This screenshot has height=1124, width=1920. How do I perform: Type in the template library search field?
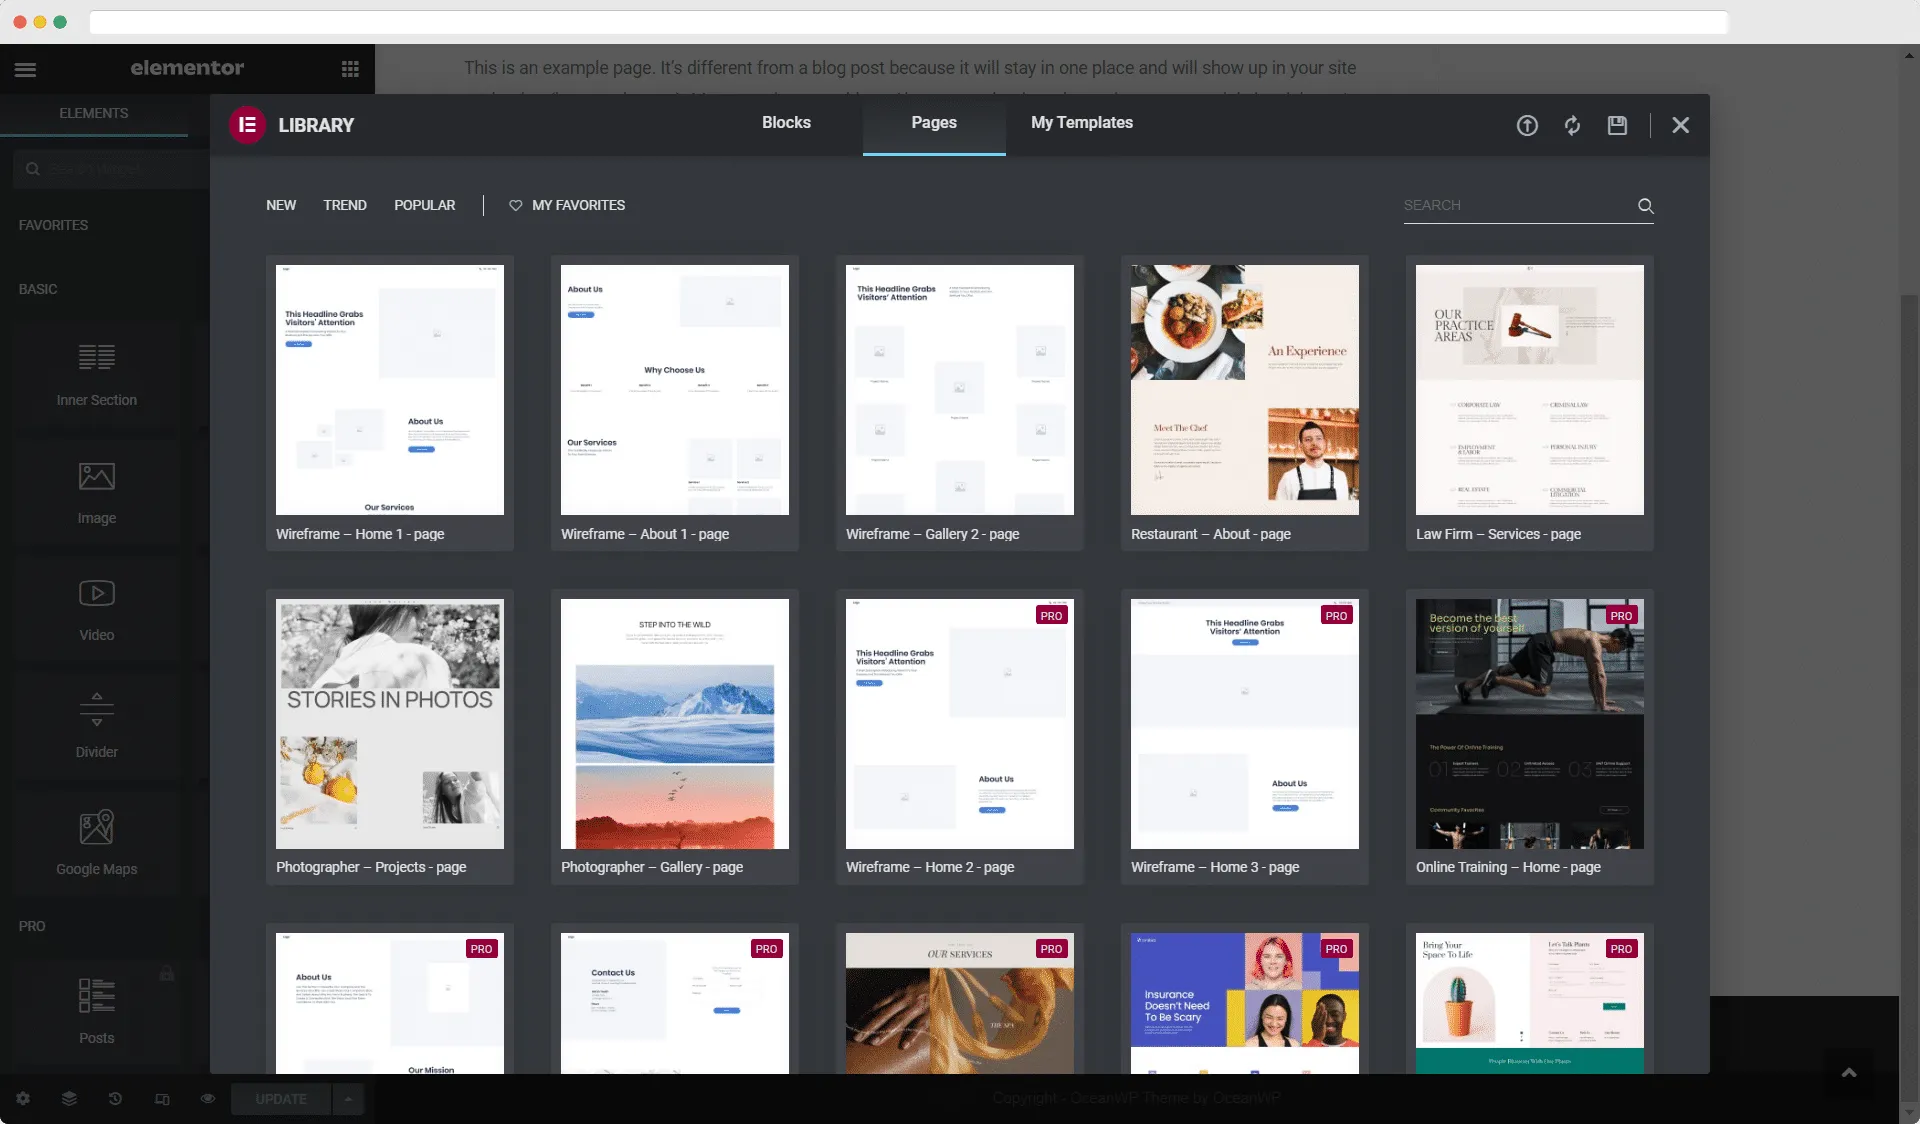(1510, 205)
